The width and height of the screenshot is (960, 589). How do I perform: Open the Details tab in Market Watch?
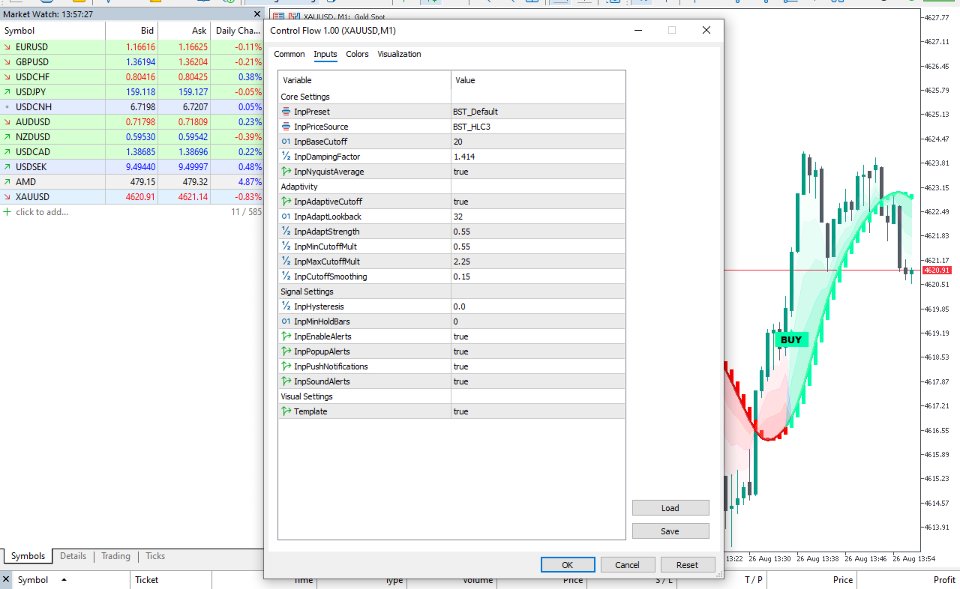[x=73, y=556]
